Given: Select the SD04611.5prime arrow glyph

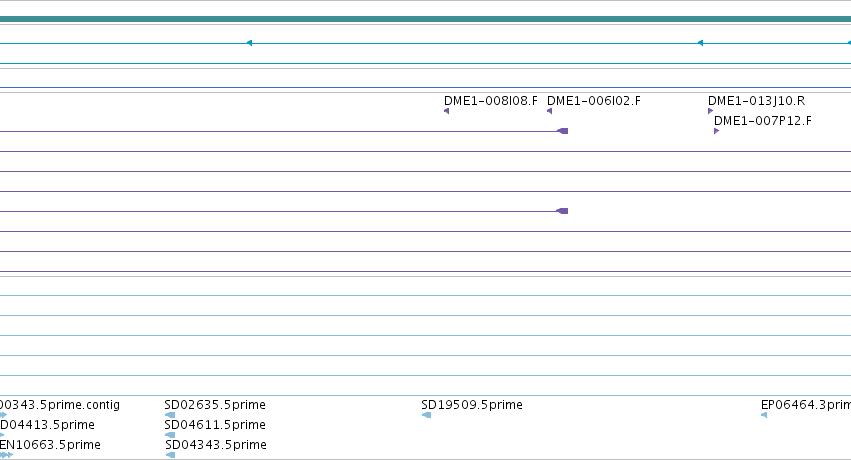Looking at the screenshot, I should [x=170, y=435].
